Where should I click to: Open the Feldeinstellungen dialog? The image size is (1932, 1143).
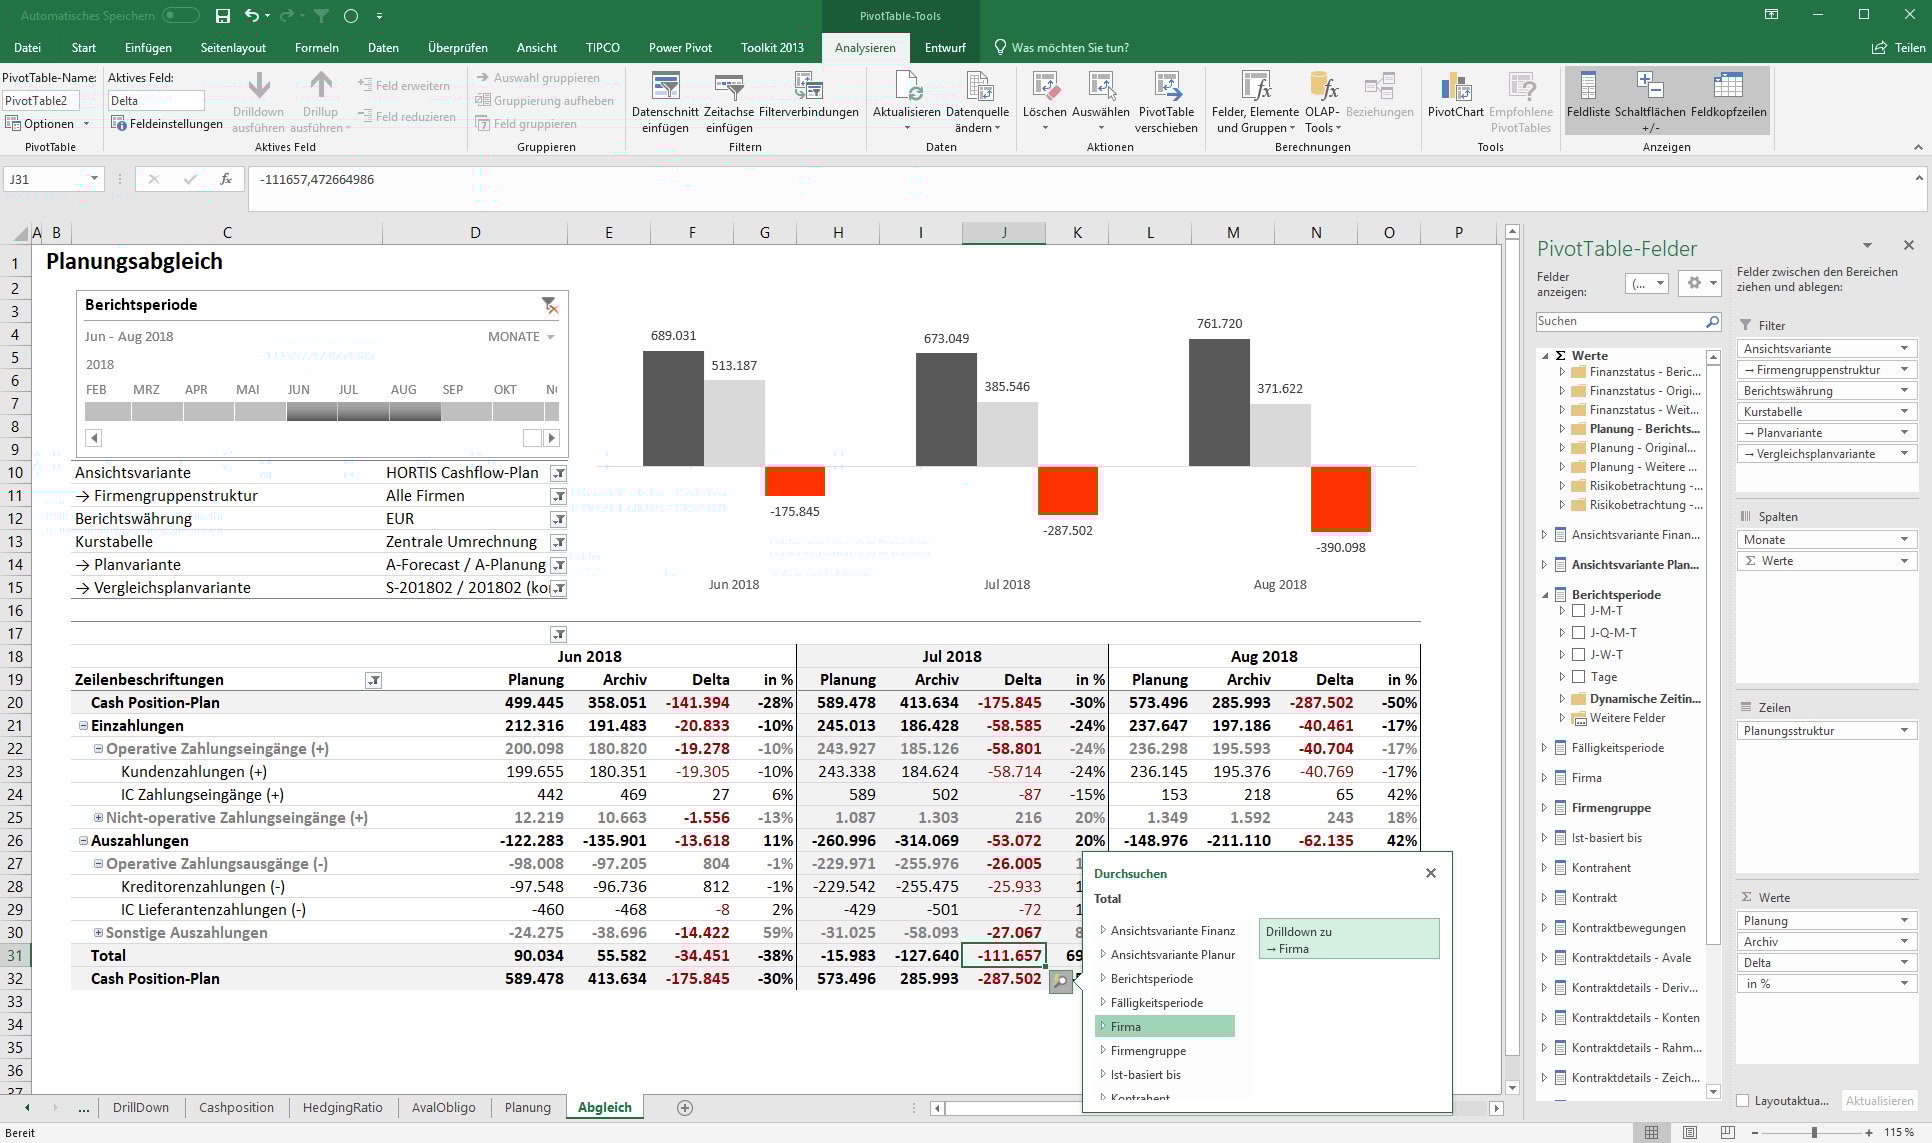167,124
